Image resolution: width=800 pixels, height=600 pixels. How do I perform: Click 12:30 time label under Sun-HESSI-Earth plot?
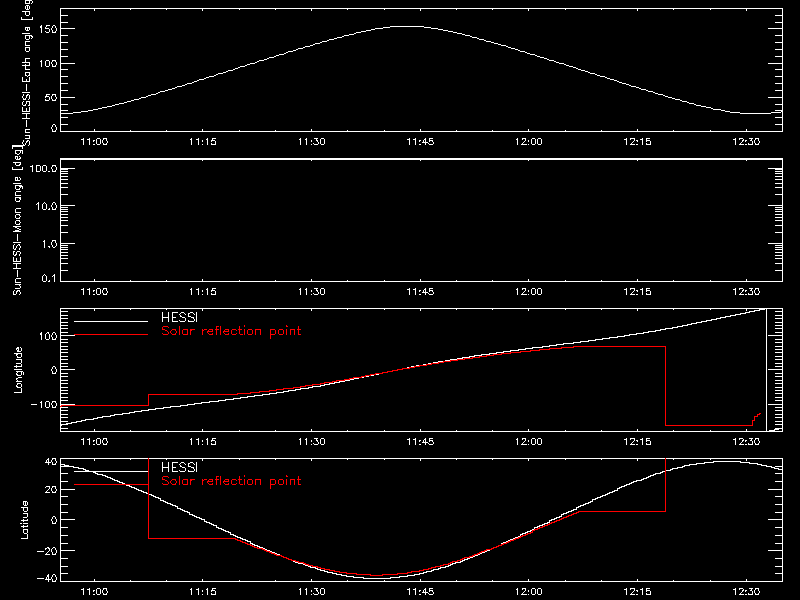[746, 142]
